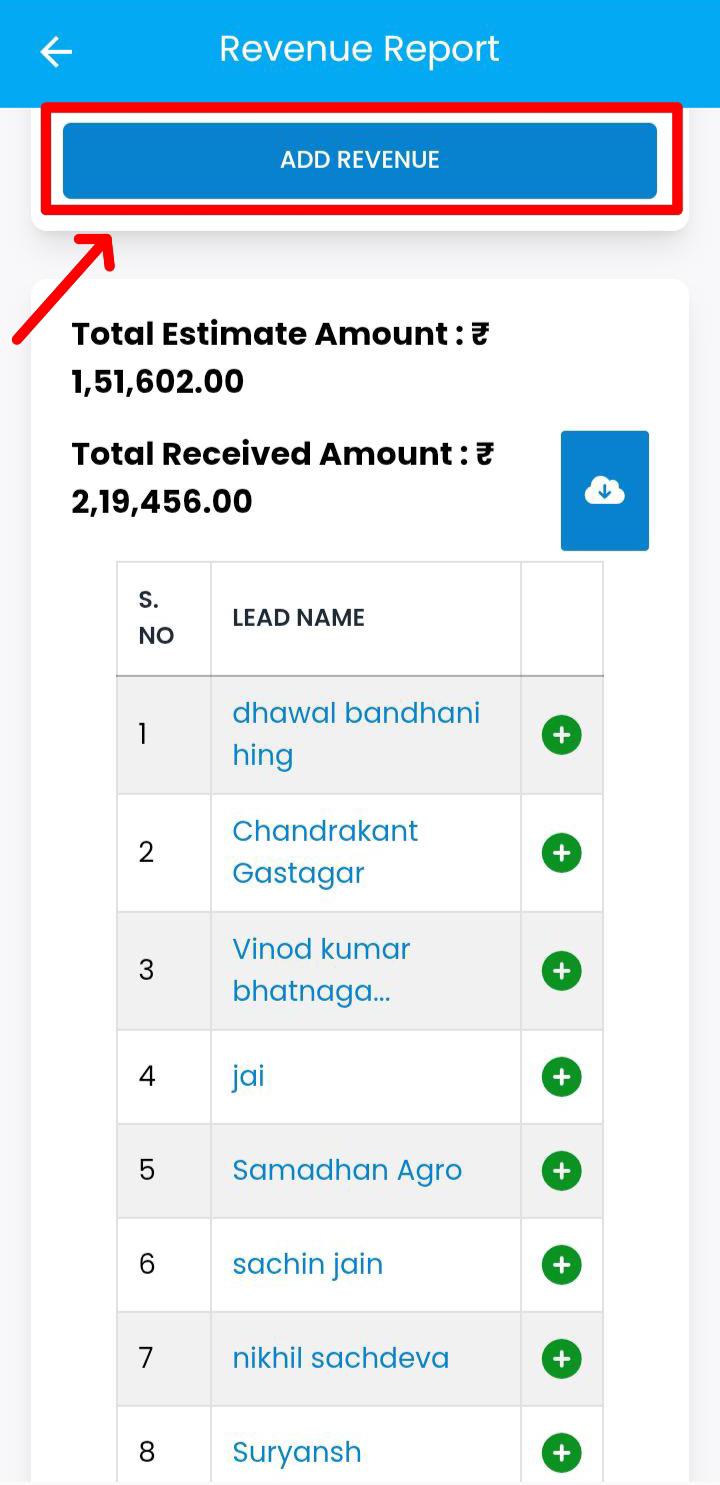This screenshot has width=720, height=1485.
Task: Tap green plus icon for Samadhan Agro
Action: [561, 1171]
